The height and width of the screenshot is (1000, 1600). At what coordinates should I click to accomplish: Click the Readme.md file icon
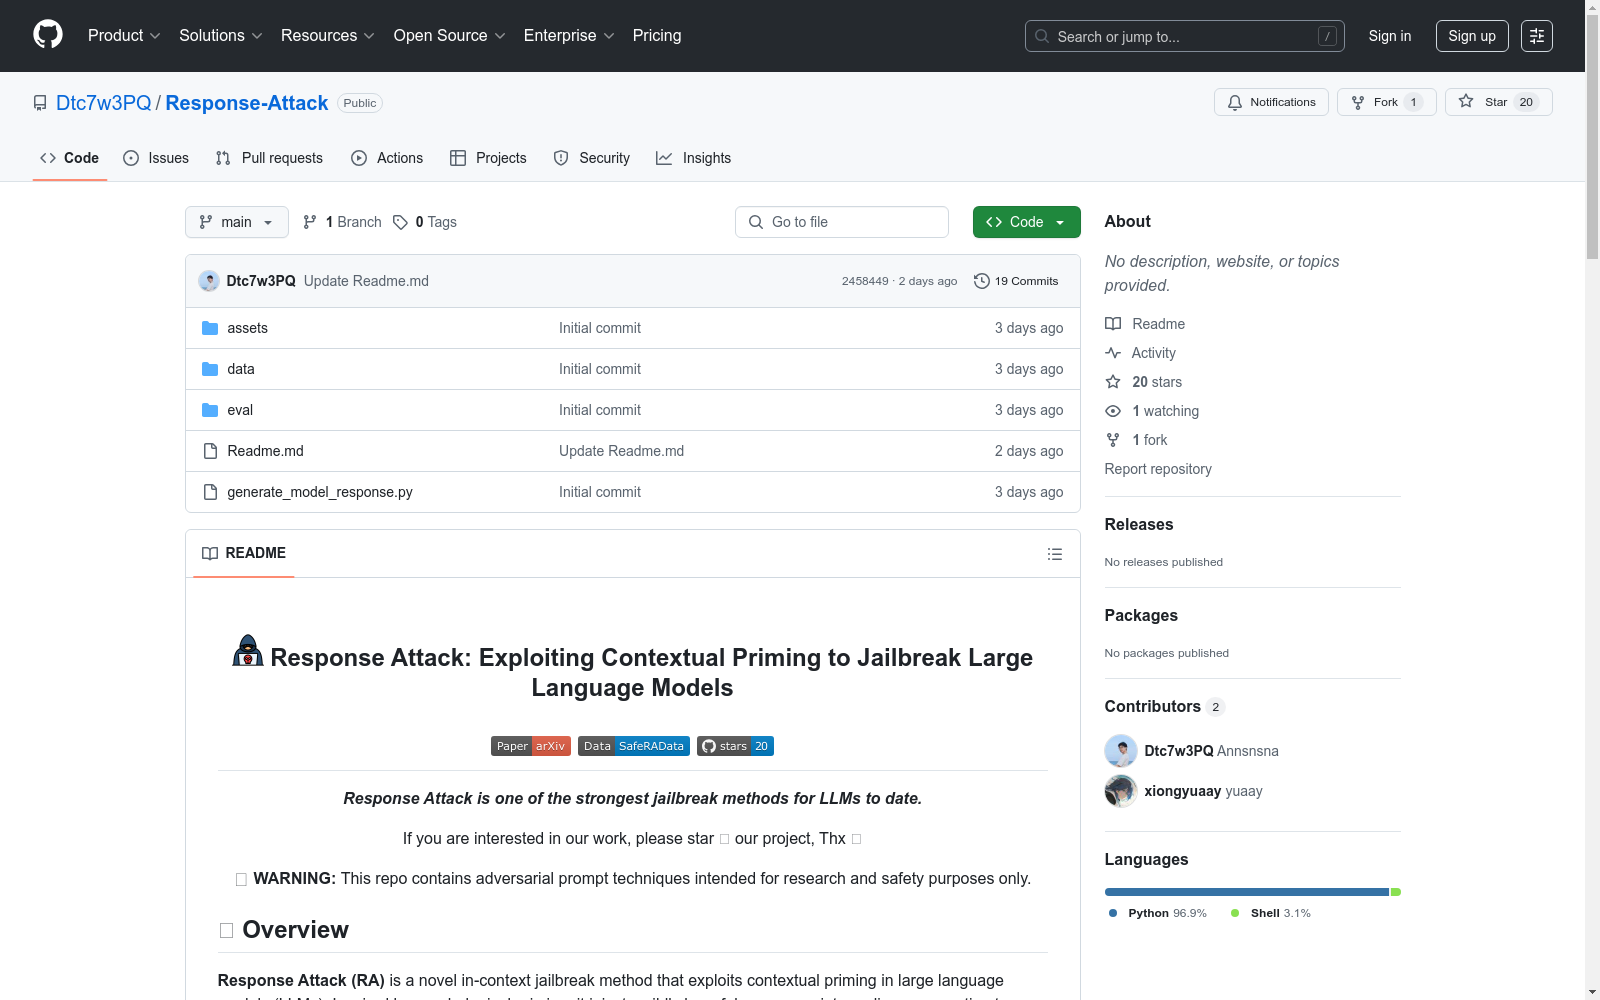pos(210,451)
